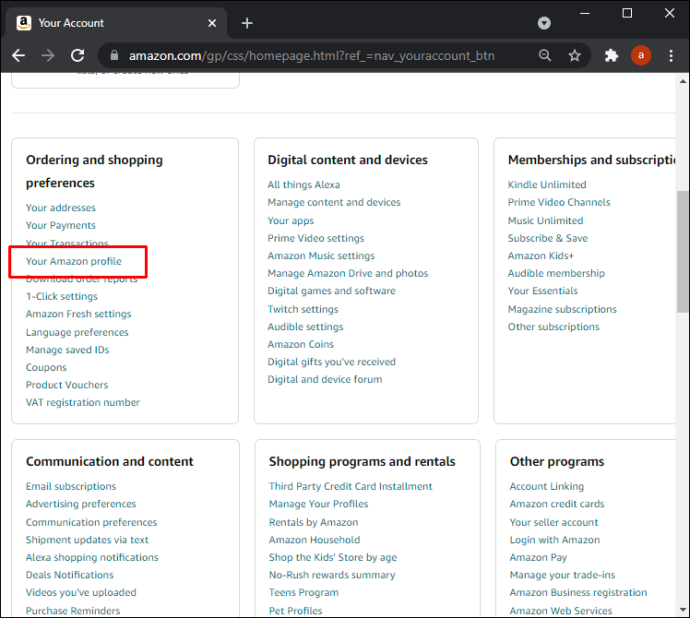The width and height of the screenshot is (690, 618).
Task: Open Account Linking link
Action: pyautogui.click(x=547, y=487)
